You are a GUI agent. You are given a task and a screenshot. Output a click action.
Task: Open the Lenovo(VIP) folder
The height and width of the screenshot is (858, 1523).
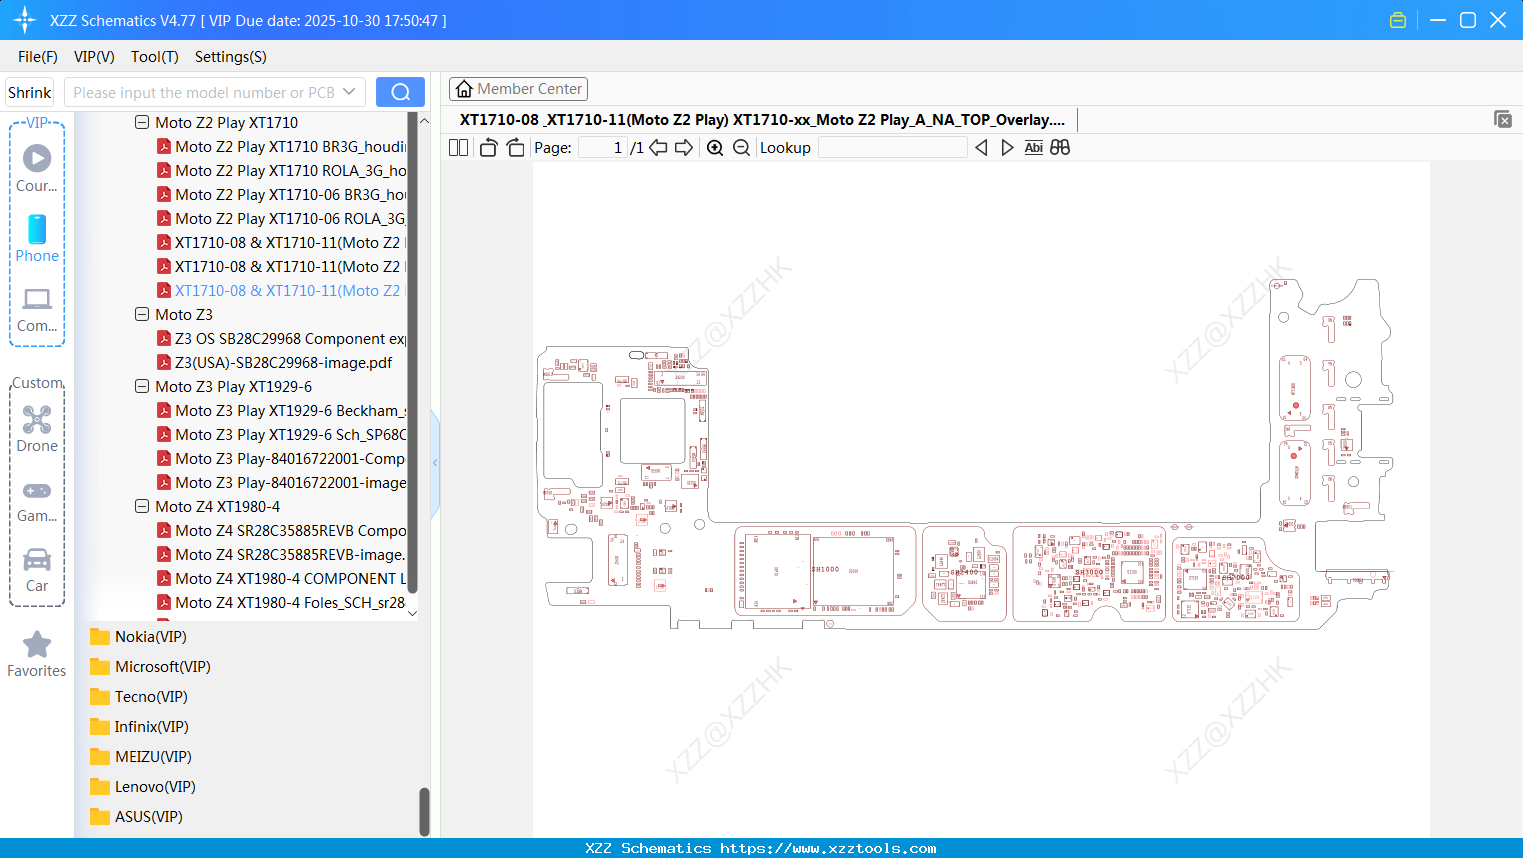coord(143,787)
